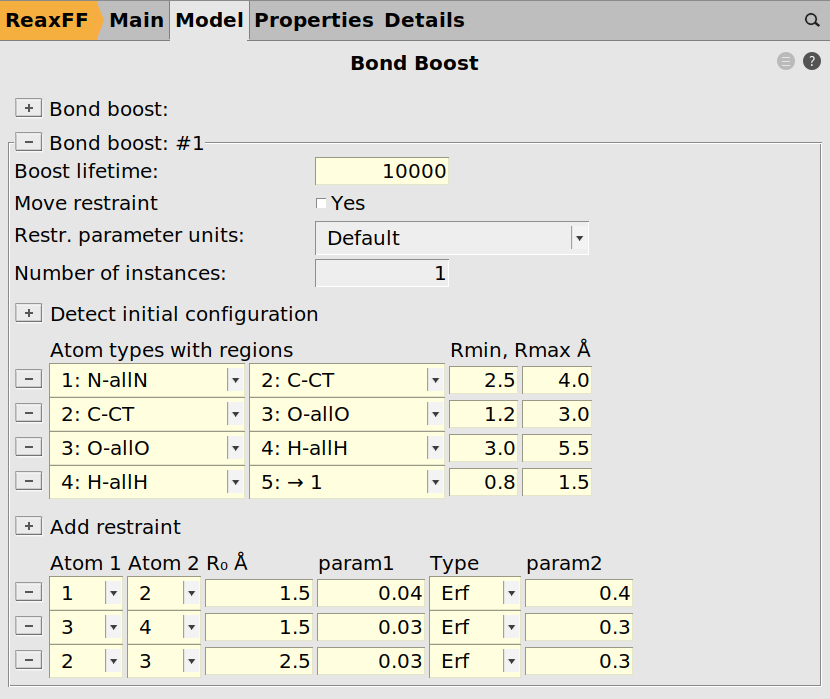This screenshot has width=830, height=699.
Task: Edit Rmin value 1.2 in second row
Action: pyautogui.click(x=484, y=414)
